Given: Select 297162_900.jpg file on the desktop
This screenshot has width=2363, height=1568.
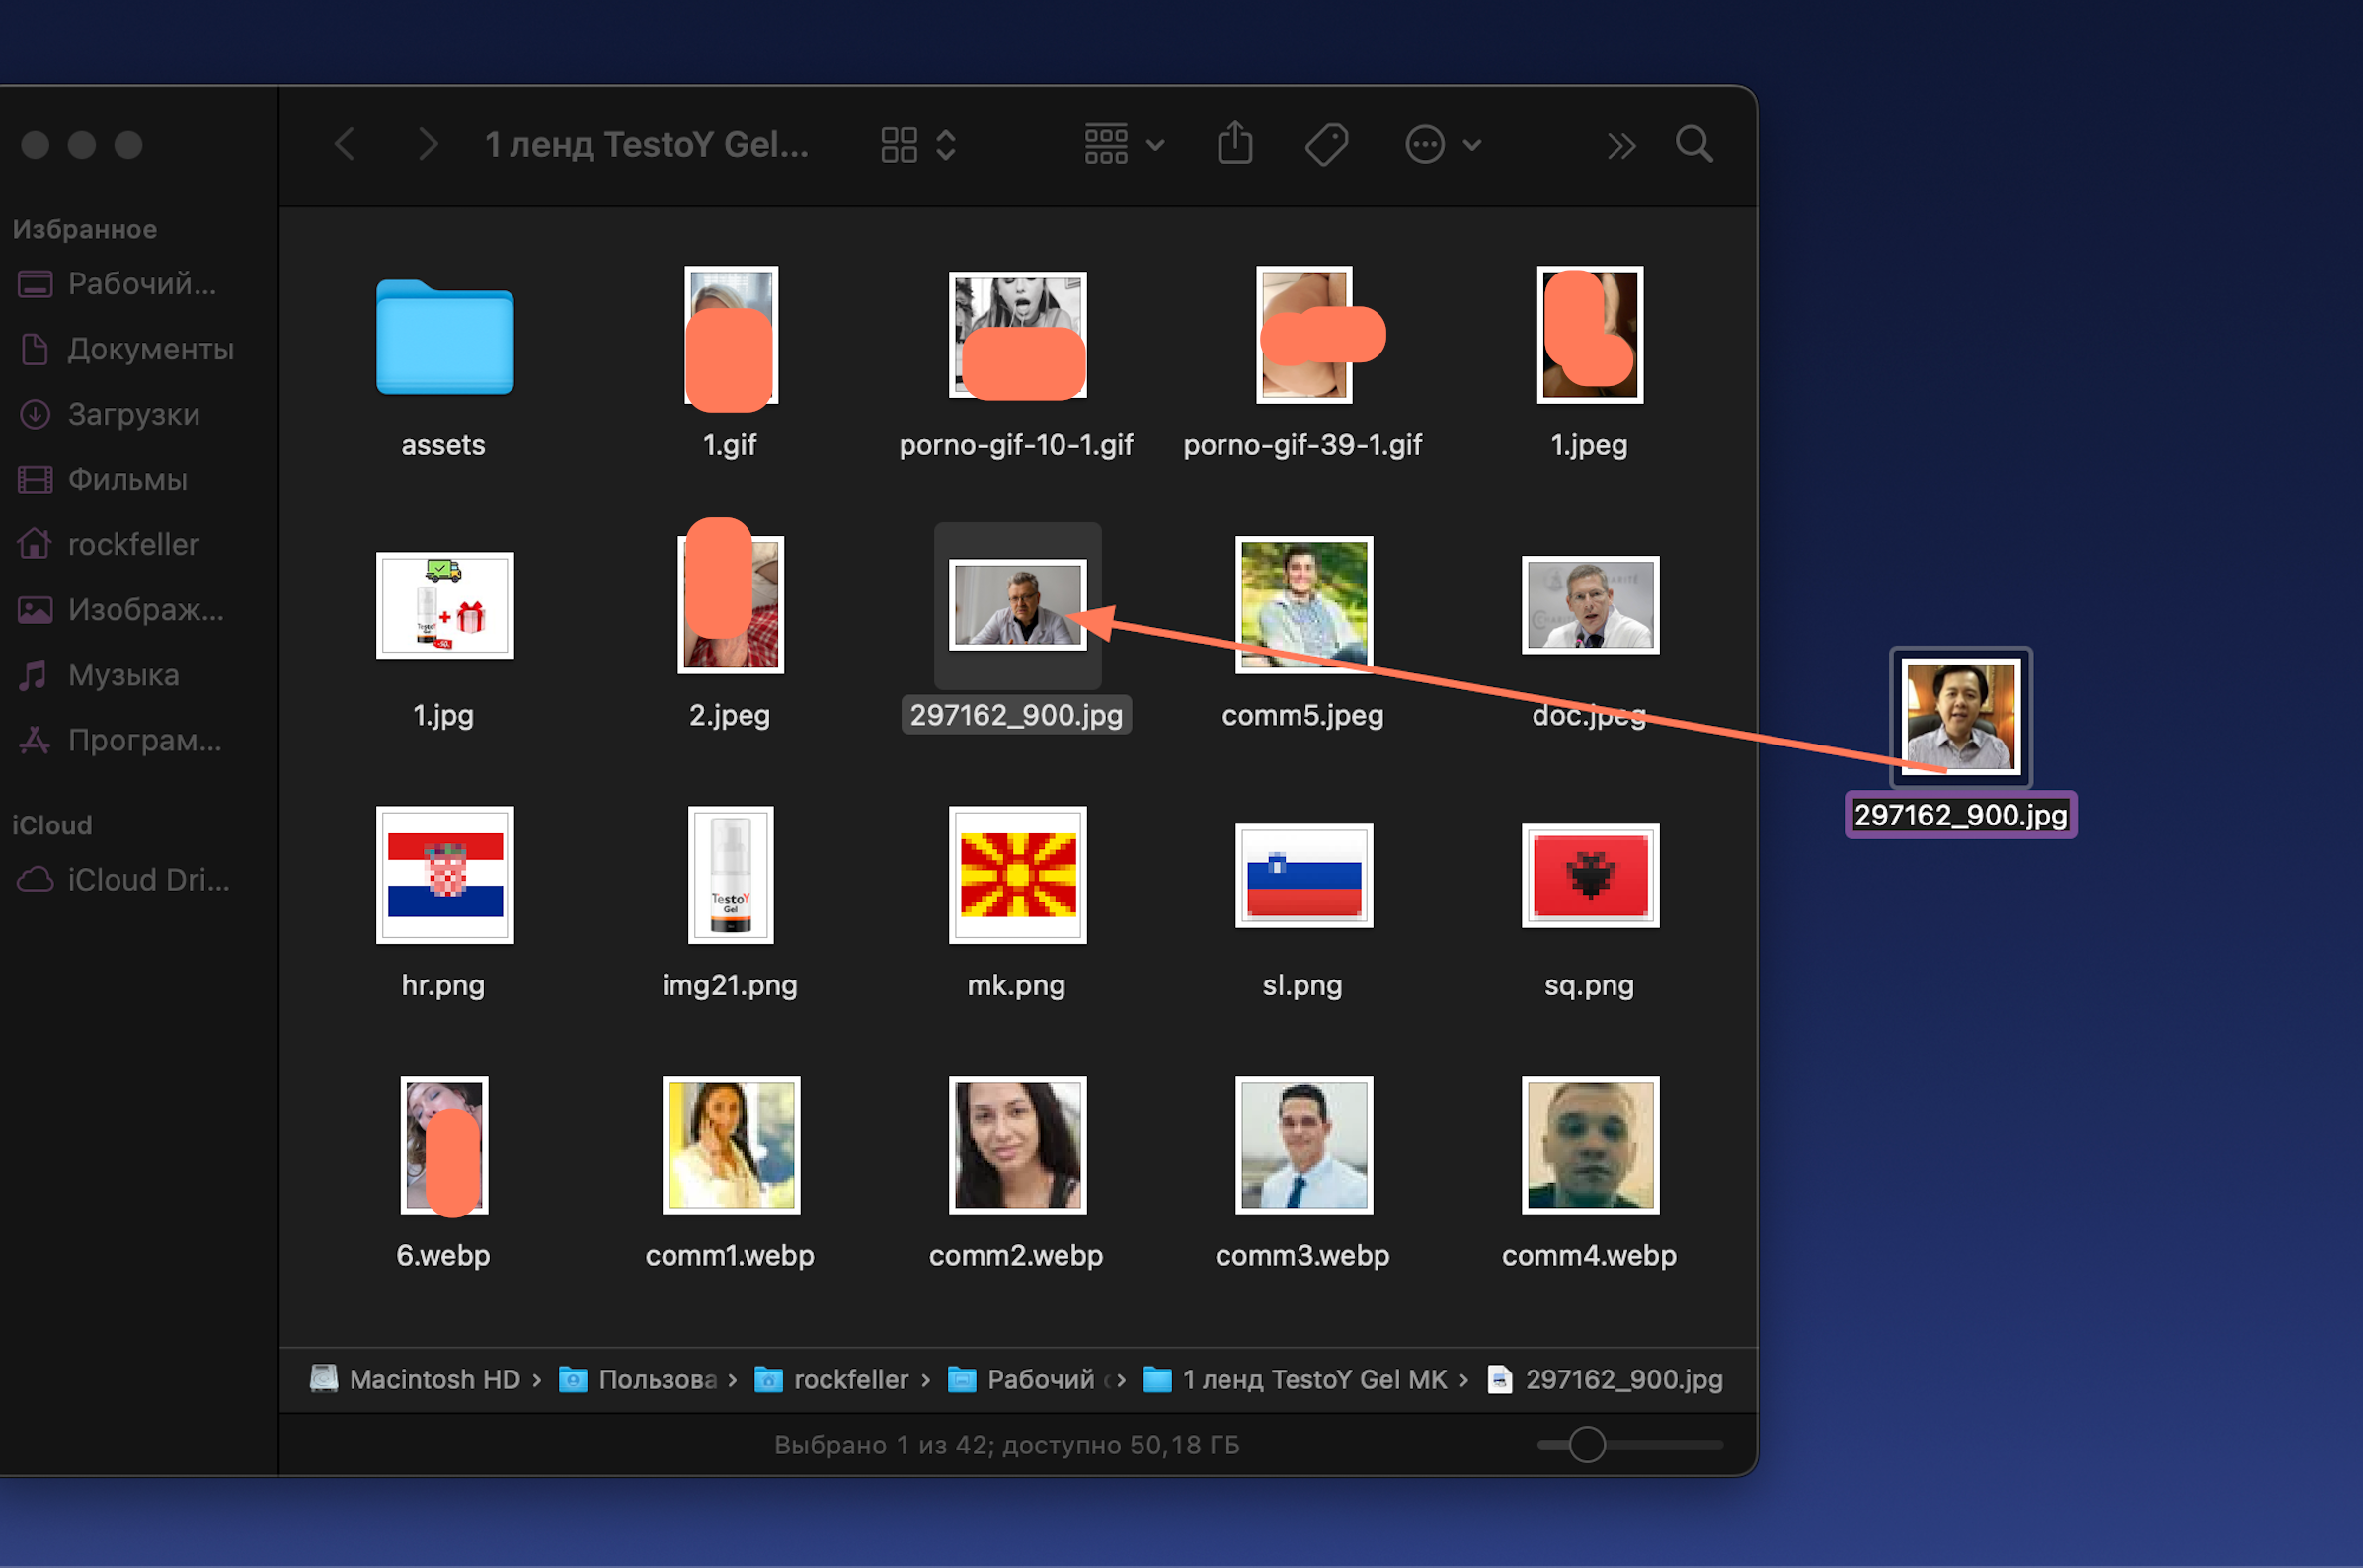Looking at the screenshot, I should [1960, 717].
